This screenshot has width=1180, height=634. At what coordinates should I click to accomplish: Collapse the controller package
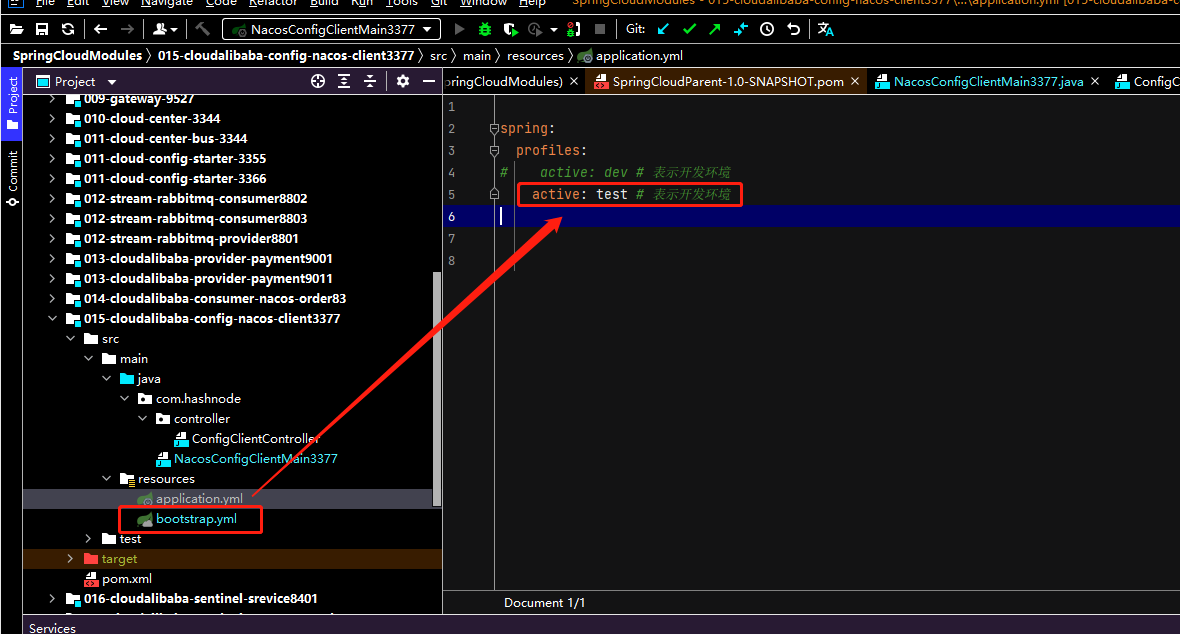pos(143,419)
